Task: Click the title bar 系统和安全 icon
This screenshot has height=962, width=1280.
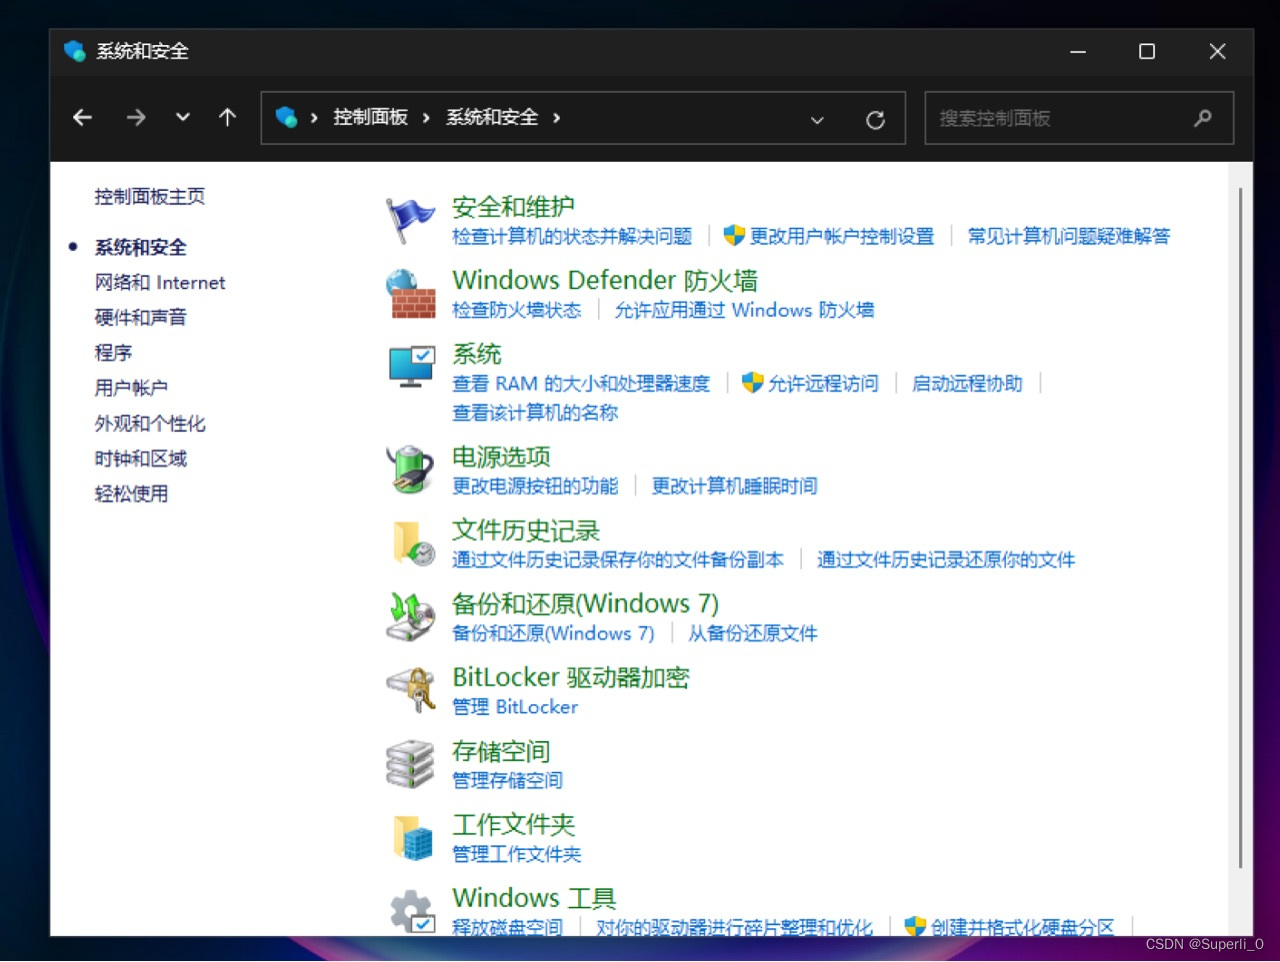Action: (x=75, y=51)
